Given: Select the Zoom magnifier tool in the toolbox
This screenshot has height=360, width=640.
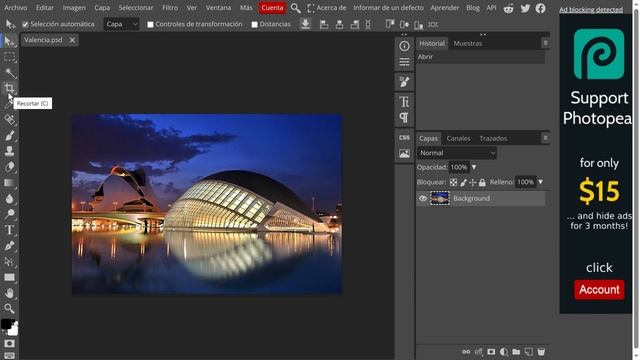Looking at the screenshot, I should pos(9,309).
